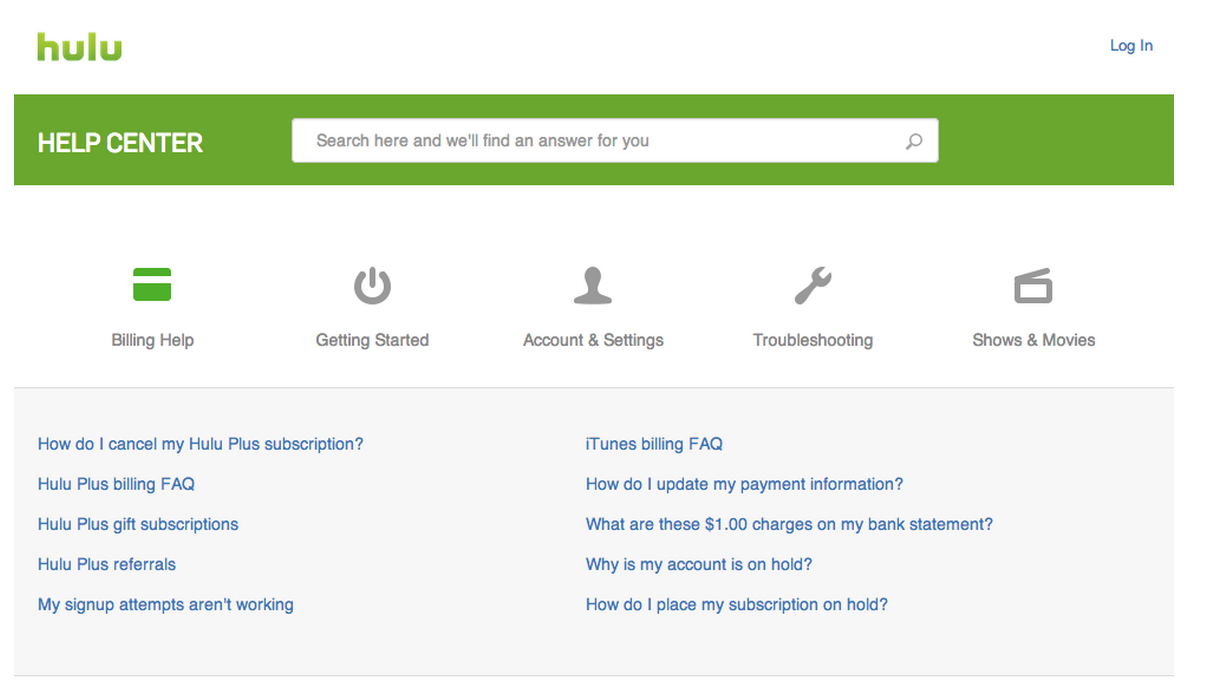The image size is (1210, 700).
Task: Click the magnifying glass search icon
Action: (914, 141)
